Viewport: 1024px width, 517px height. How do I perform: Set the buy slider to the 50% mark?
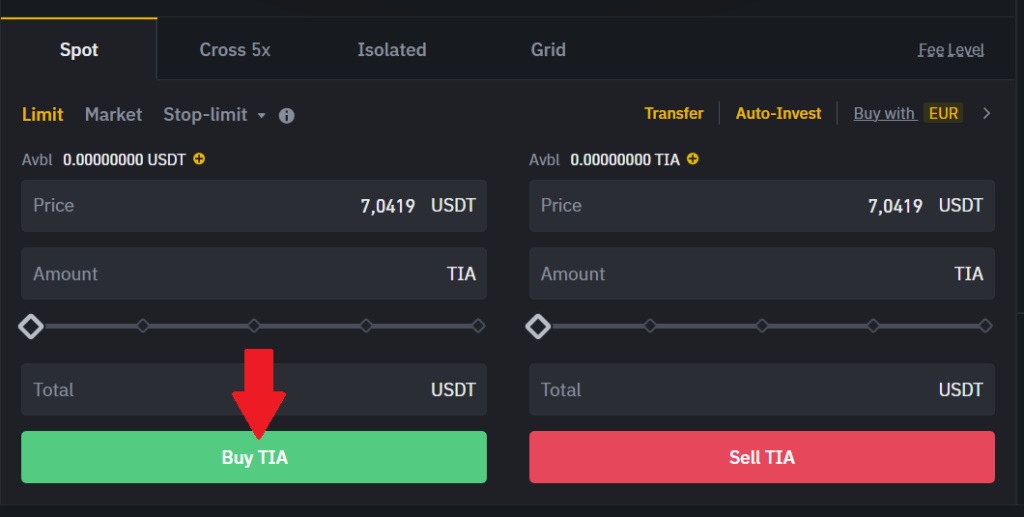[254, 326]
